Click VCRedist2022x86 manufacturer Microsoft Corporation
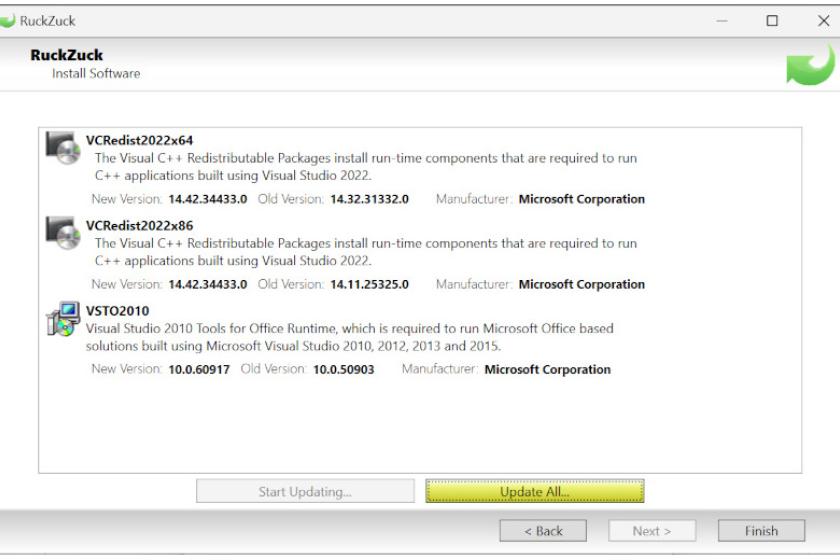 (x=582, y=285)
